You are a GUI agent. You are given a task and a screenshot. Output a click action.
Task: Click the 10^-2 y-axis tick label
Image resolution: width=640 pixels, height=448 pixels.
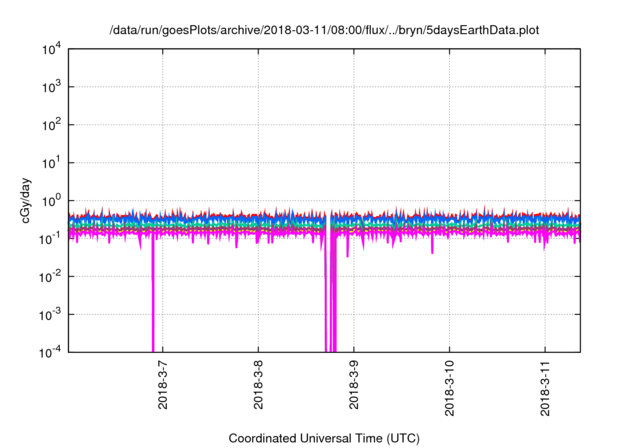coord(50,277)
